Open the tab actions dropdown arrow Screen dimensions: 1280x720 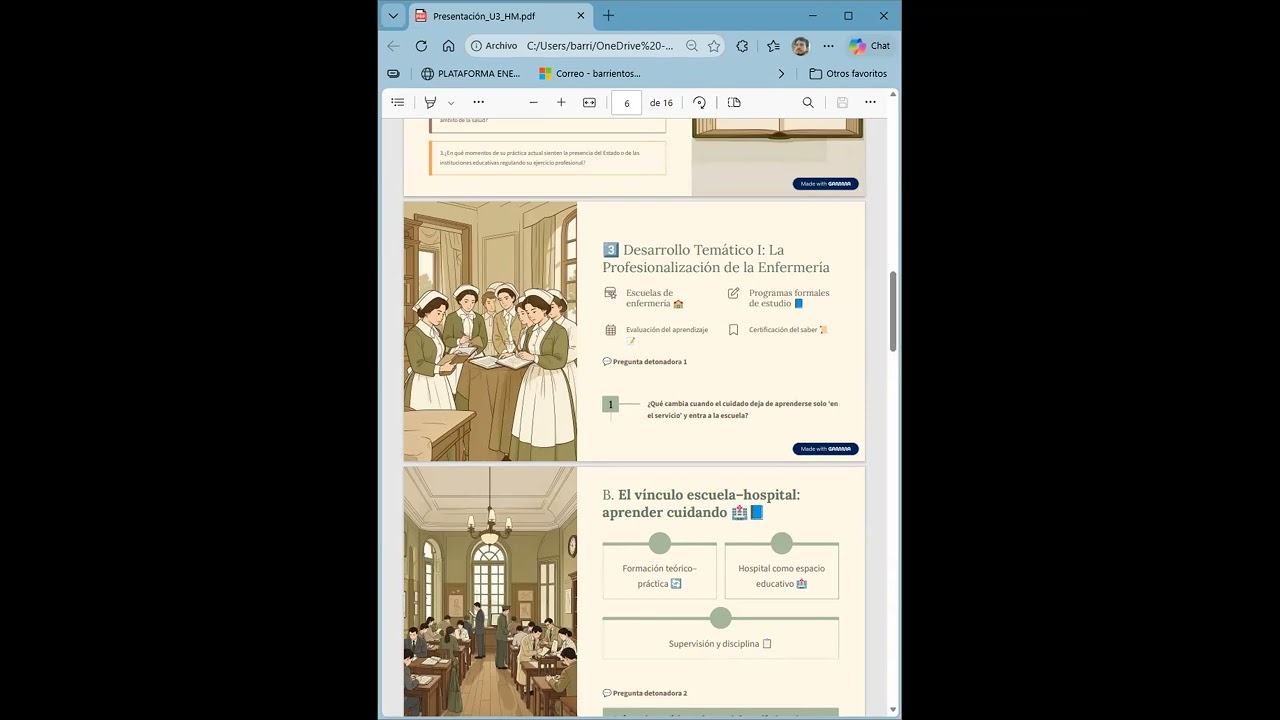coord(393,16)
